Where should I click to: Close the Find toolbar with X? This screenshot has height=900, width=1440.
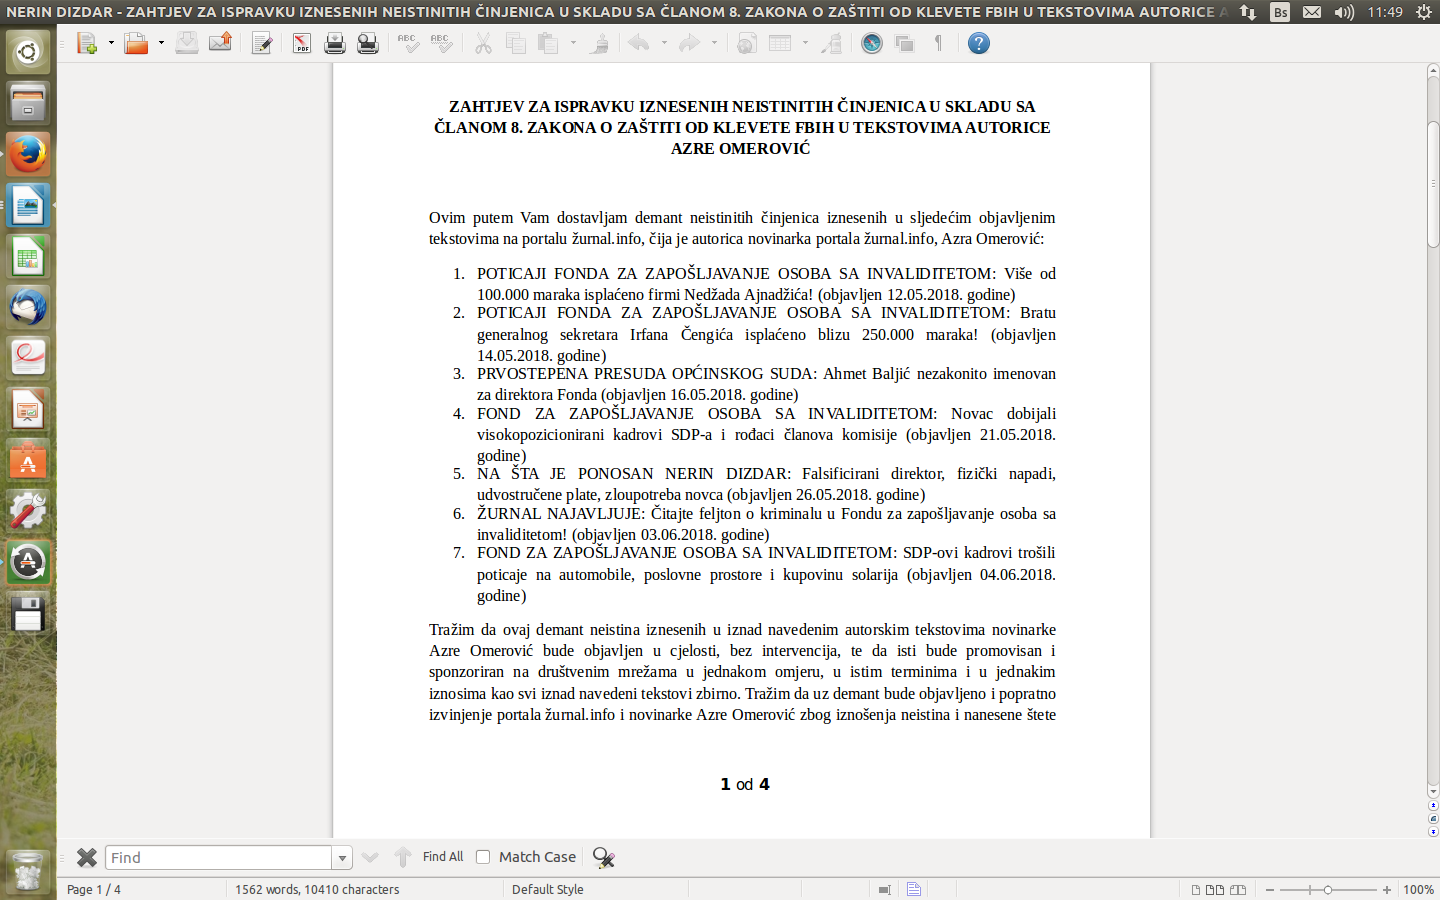[87, 857]
